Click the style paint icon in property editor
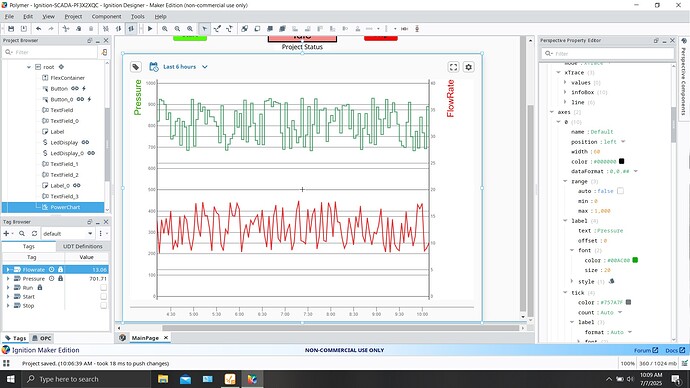This screenshot has width=690, height=388. click(x=611, y=281)
